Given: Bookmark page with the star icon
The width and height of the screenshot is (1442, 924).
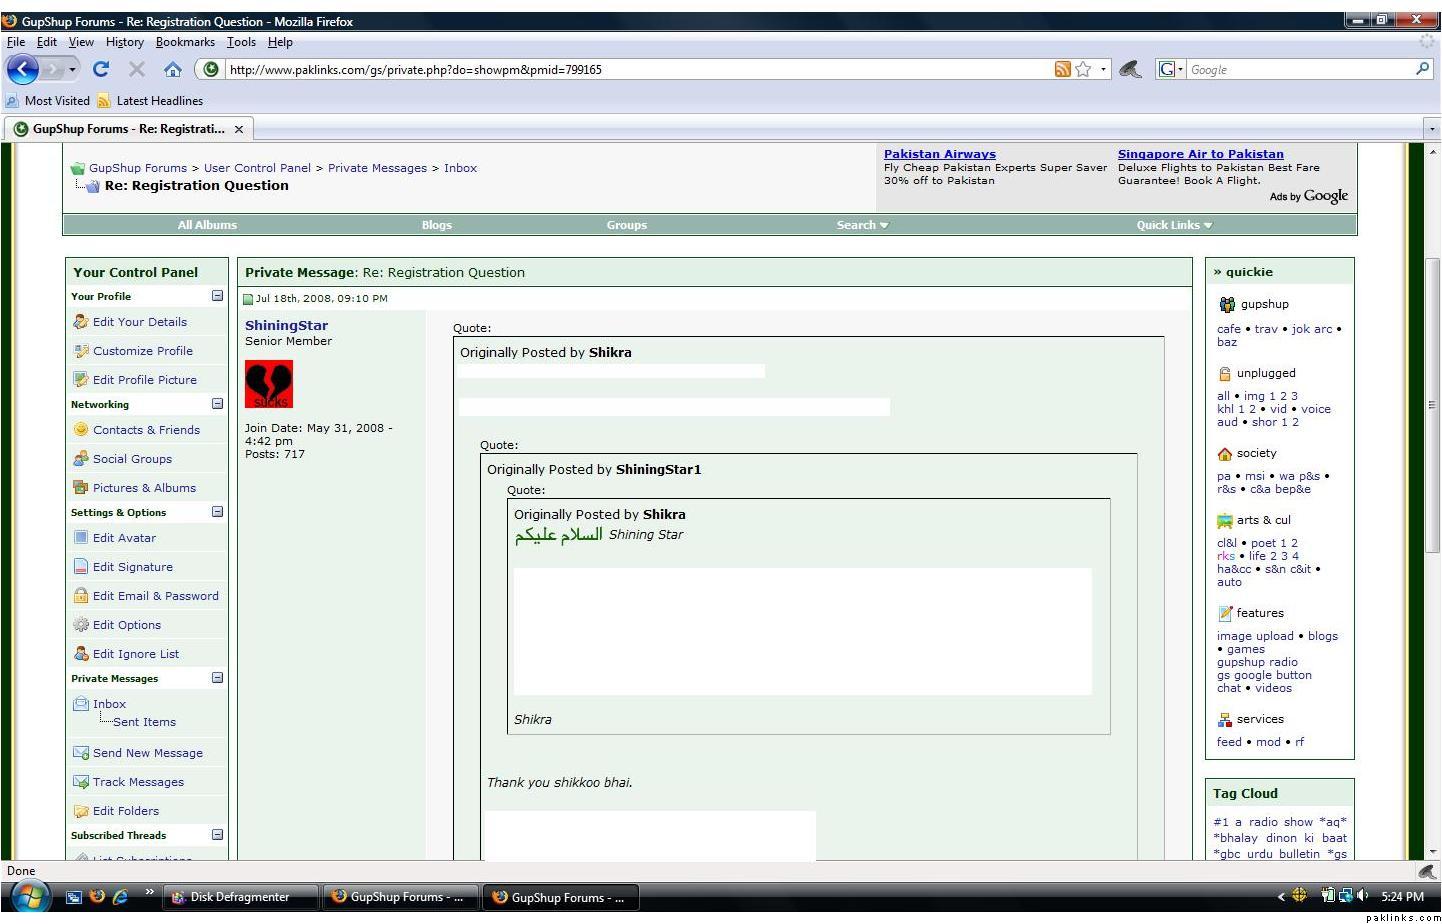Looking at the screenshot, I should (1083, 69).
